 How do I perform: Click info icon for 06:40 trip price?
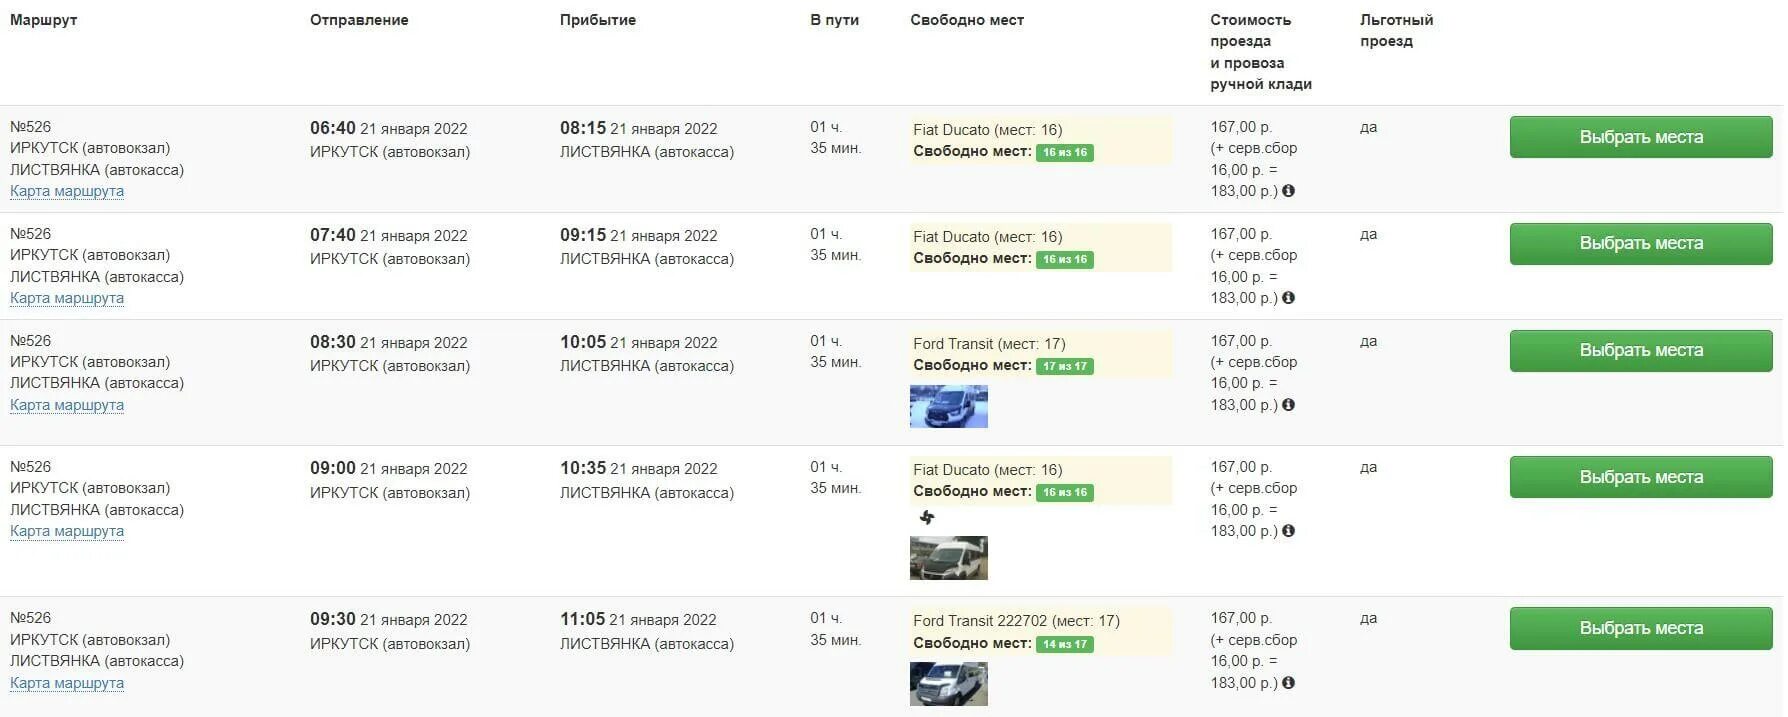[x=1288, y=191]
